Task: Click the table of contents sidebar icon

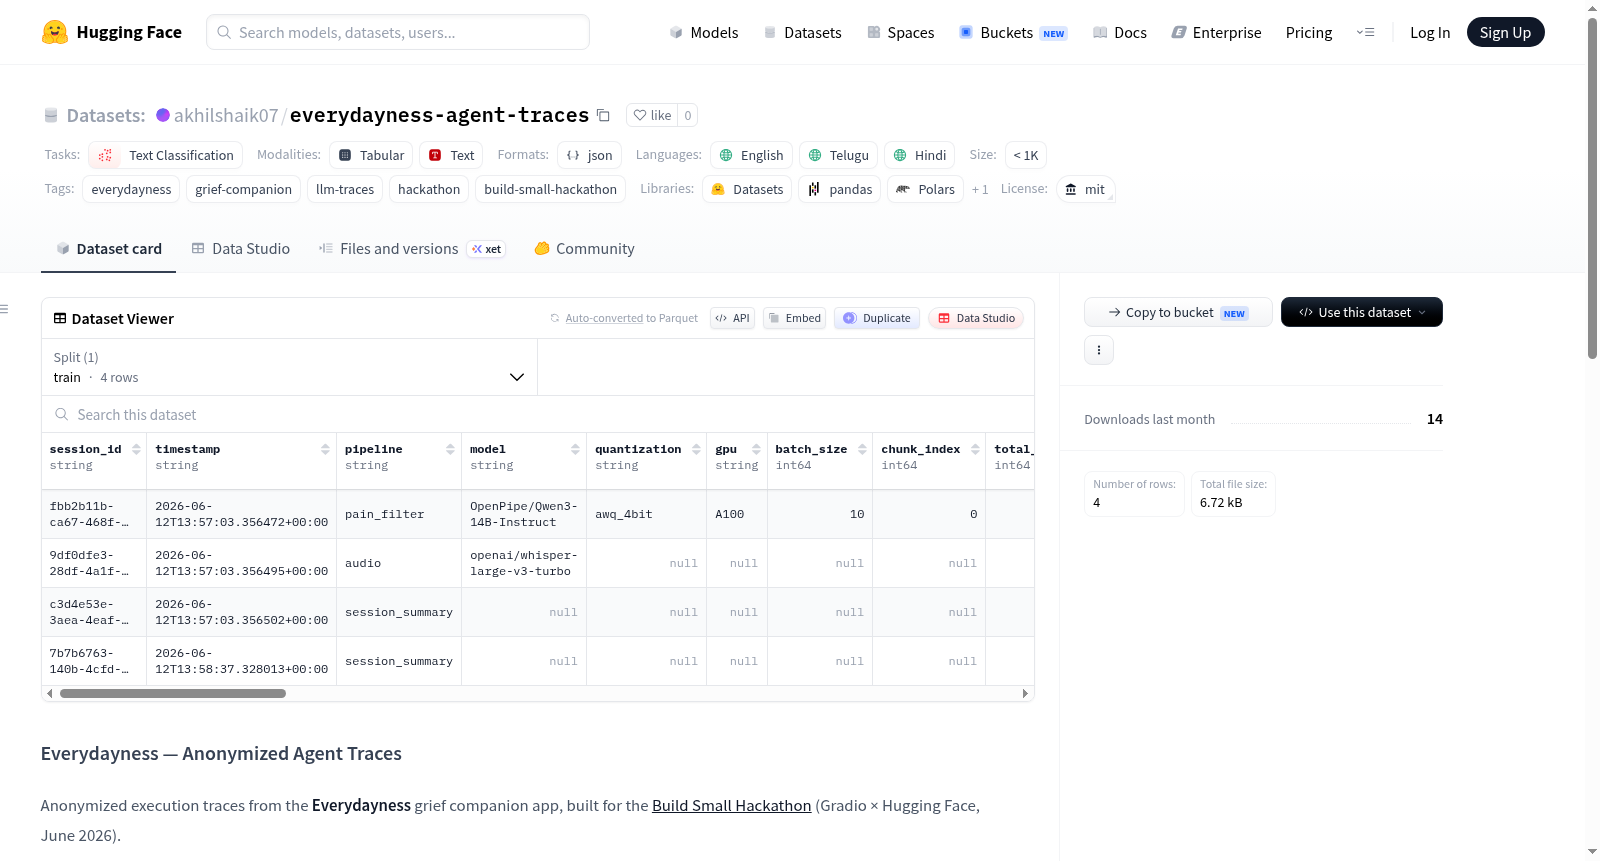Action: pos(4,309)
